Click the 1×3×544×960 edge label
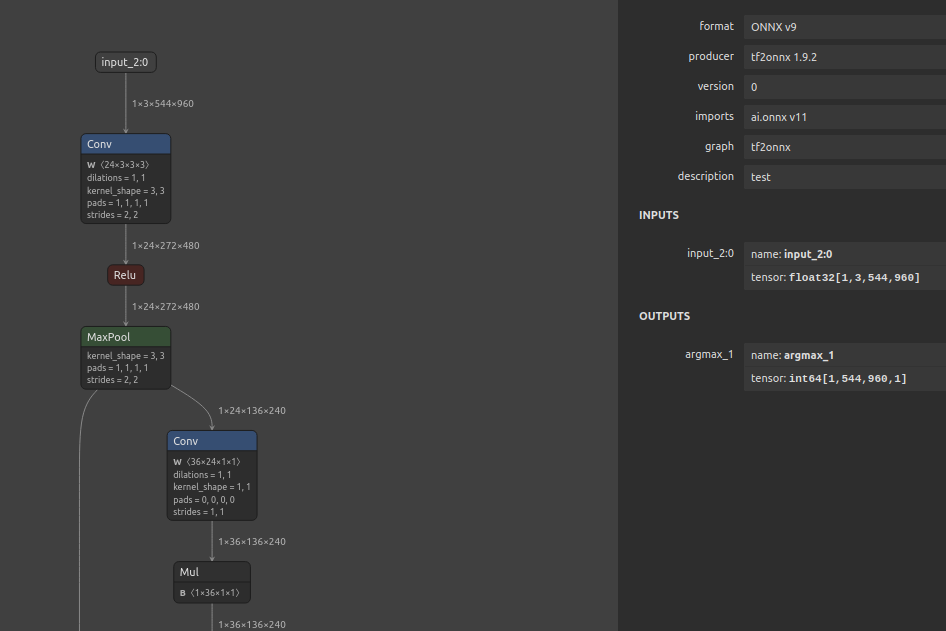Screen dimensions: 946x631 point(163,104)
